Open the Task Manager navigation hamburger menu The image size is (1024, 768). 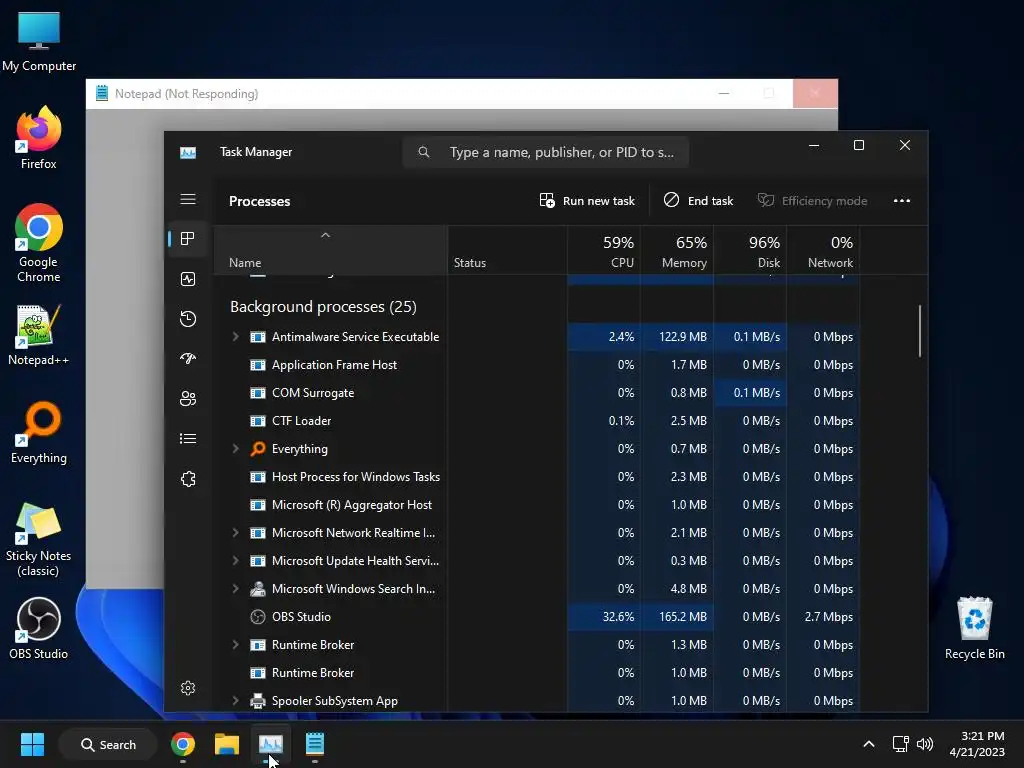tap(188, 199)
